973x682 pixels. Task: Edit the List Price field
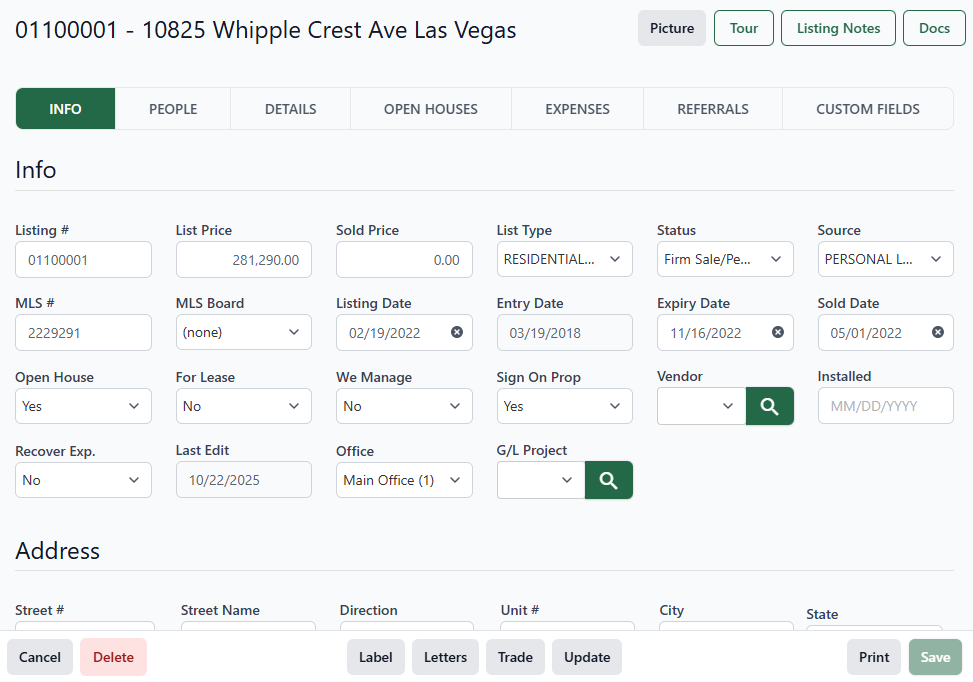tap(243, 259)
